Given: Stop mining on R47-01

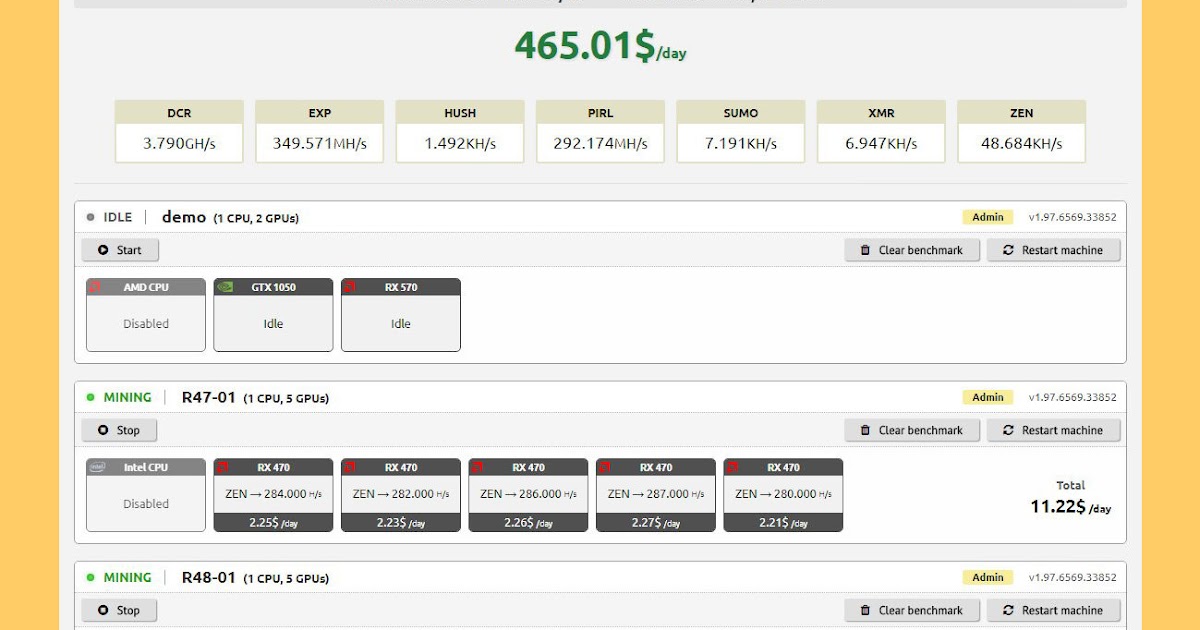Looking at the screenshot, I should [119, 430].
